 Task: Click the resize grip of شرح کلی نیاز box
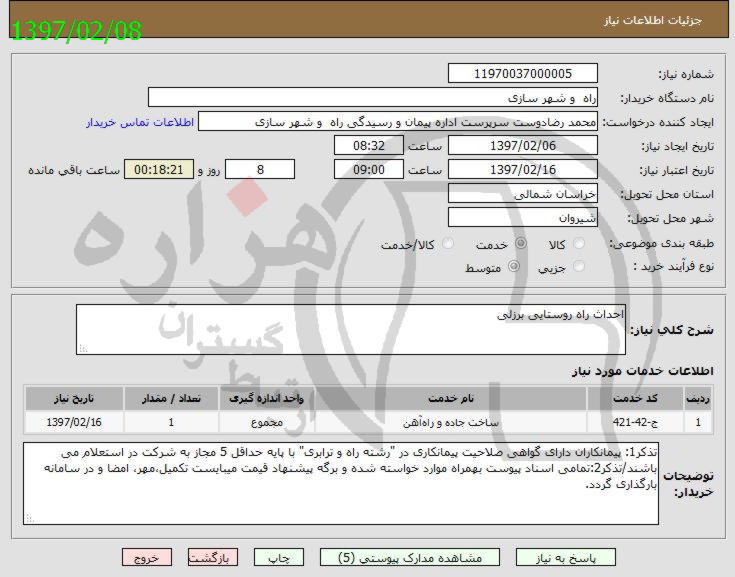82,348
